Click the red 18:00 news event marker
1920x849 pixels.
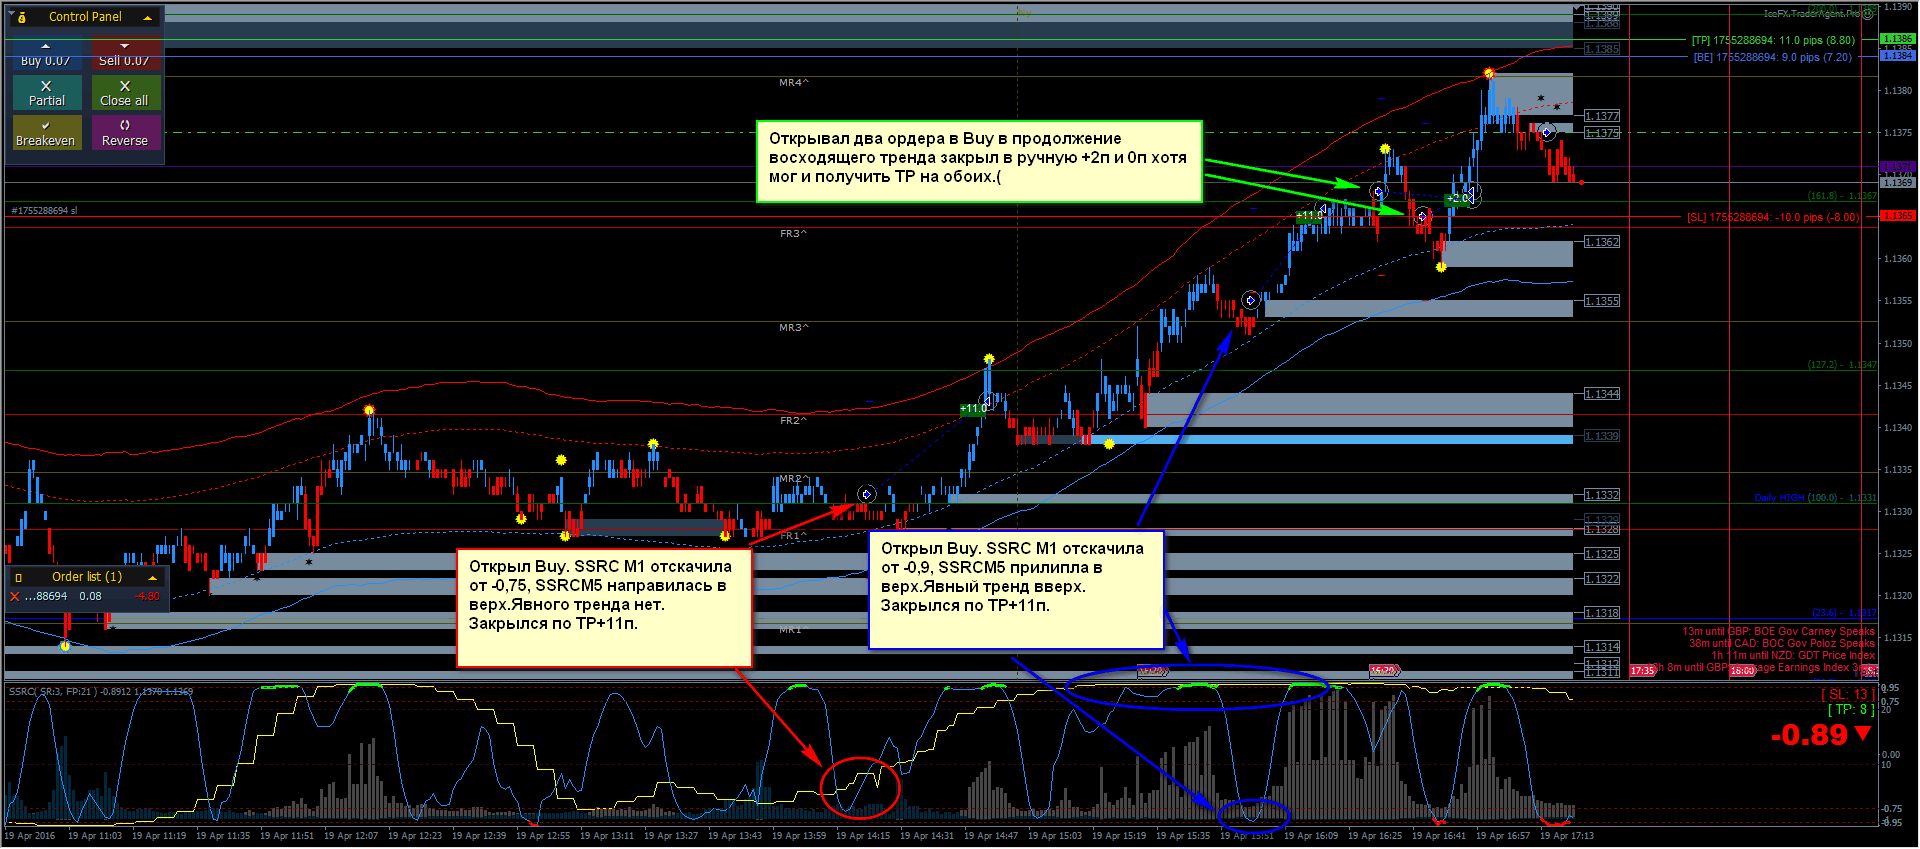point(1743,671)
